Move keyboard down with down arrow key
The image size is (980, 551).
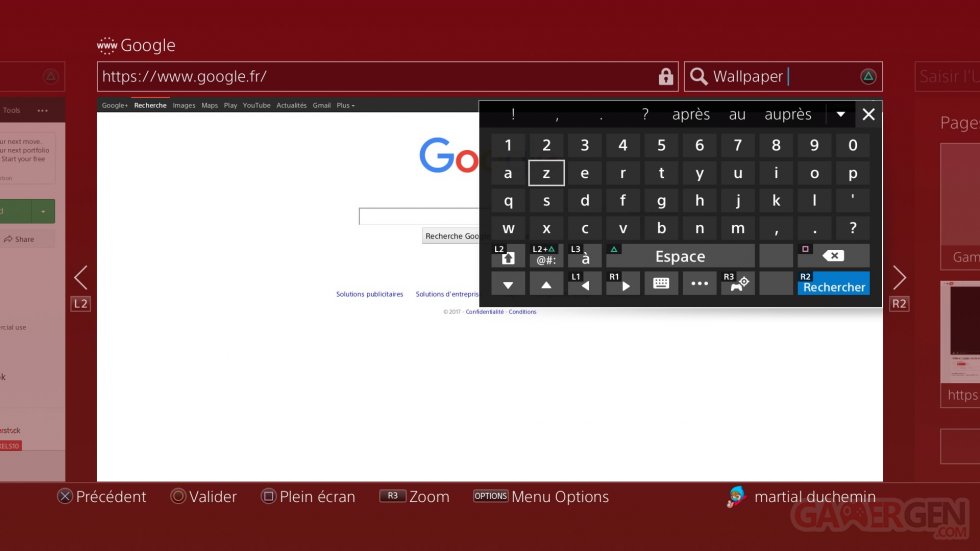pos(508,284)
